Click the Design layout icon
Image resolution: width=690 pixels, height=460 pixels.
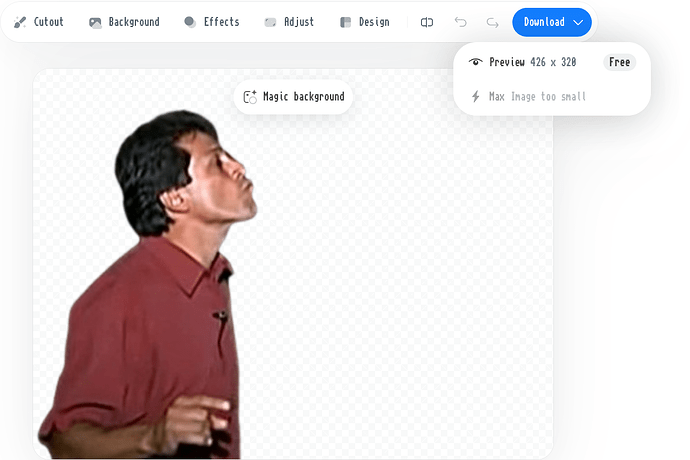coord(345,22)
